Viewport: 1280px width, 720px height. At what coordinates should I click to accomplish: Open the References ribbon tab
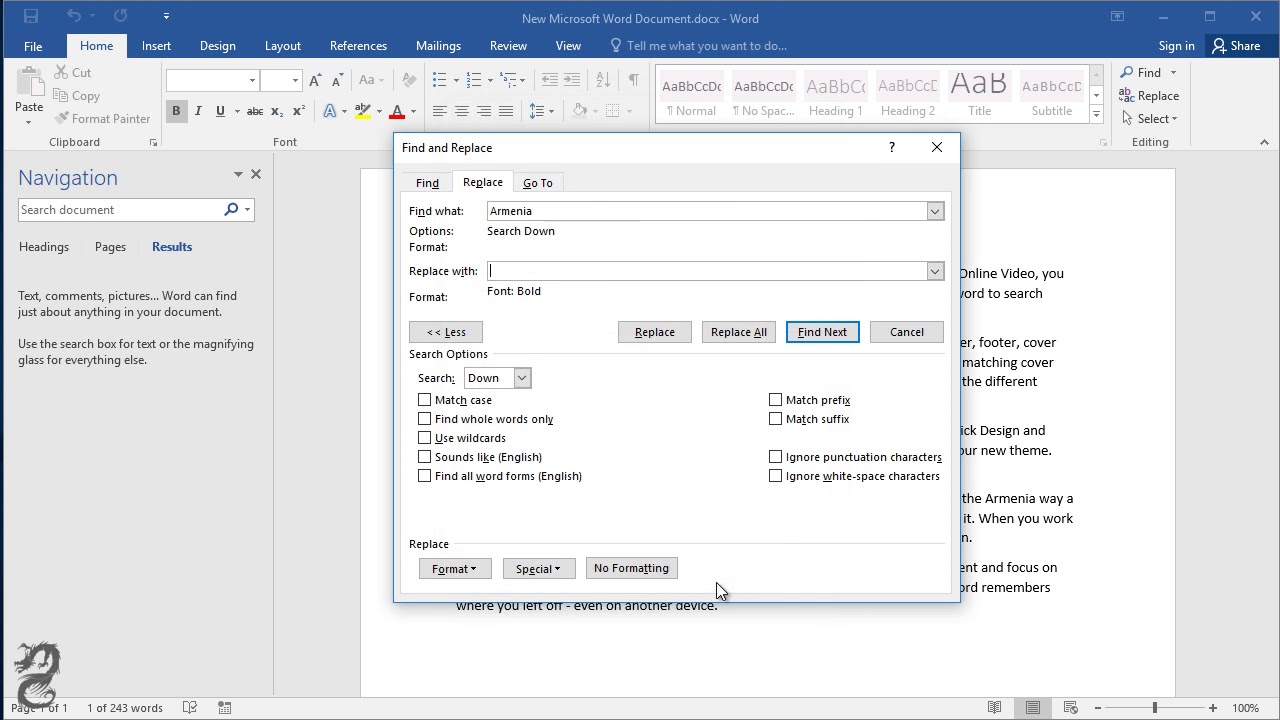point(358,46)
